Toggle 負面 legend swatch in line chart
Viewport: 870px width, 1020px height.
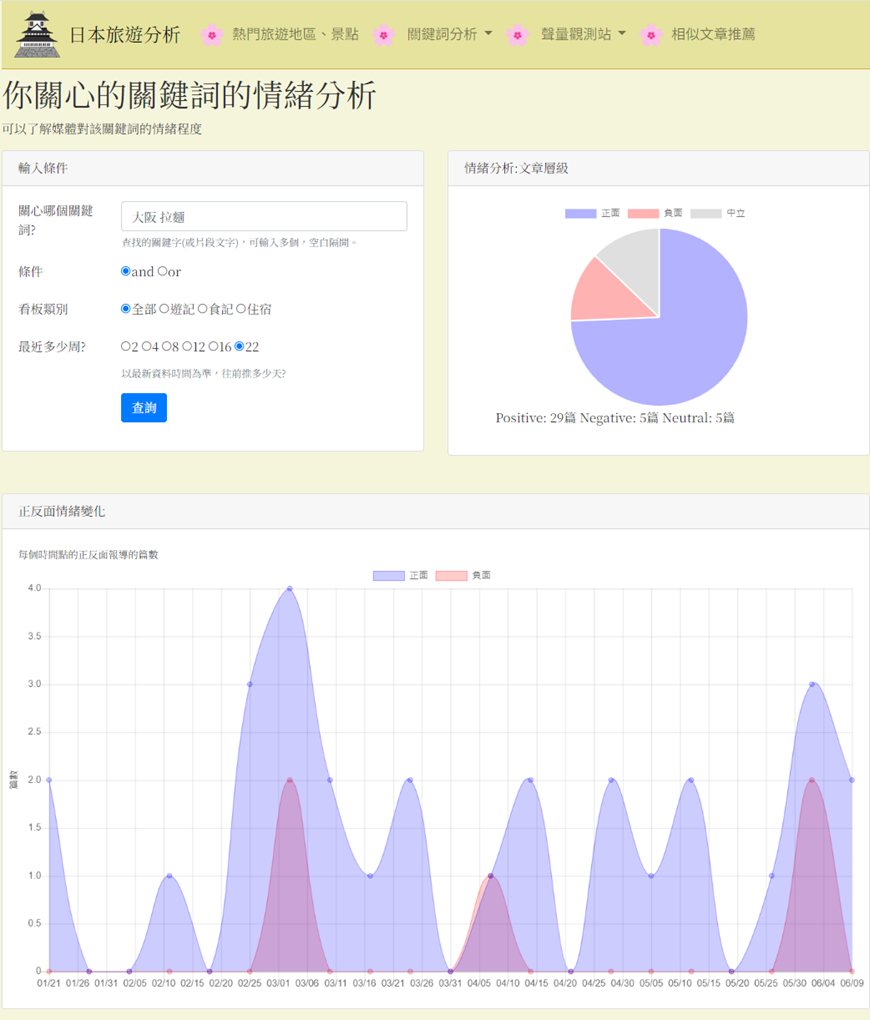coord(449,576)
